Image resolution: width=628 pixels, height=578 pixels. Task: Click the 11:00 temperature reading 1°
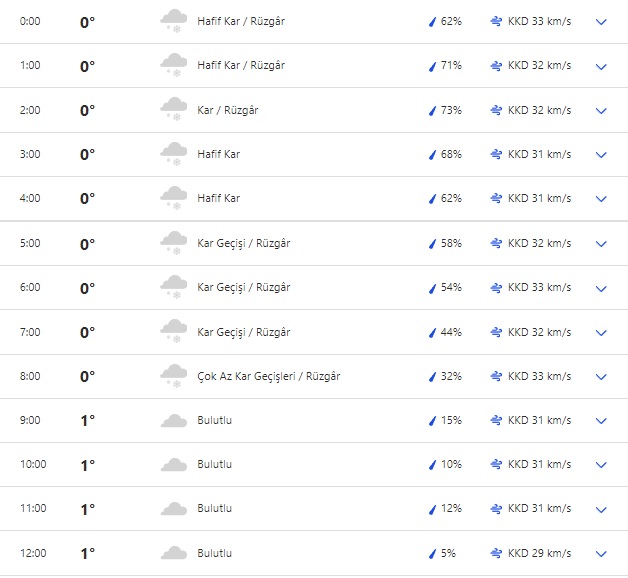click(87, 509)
